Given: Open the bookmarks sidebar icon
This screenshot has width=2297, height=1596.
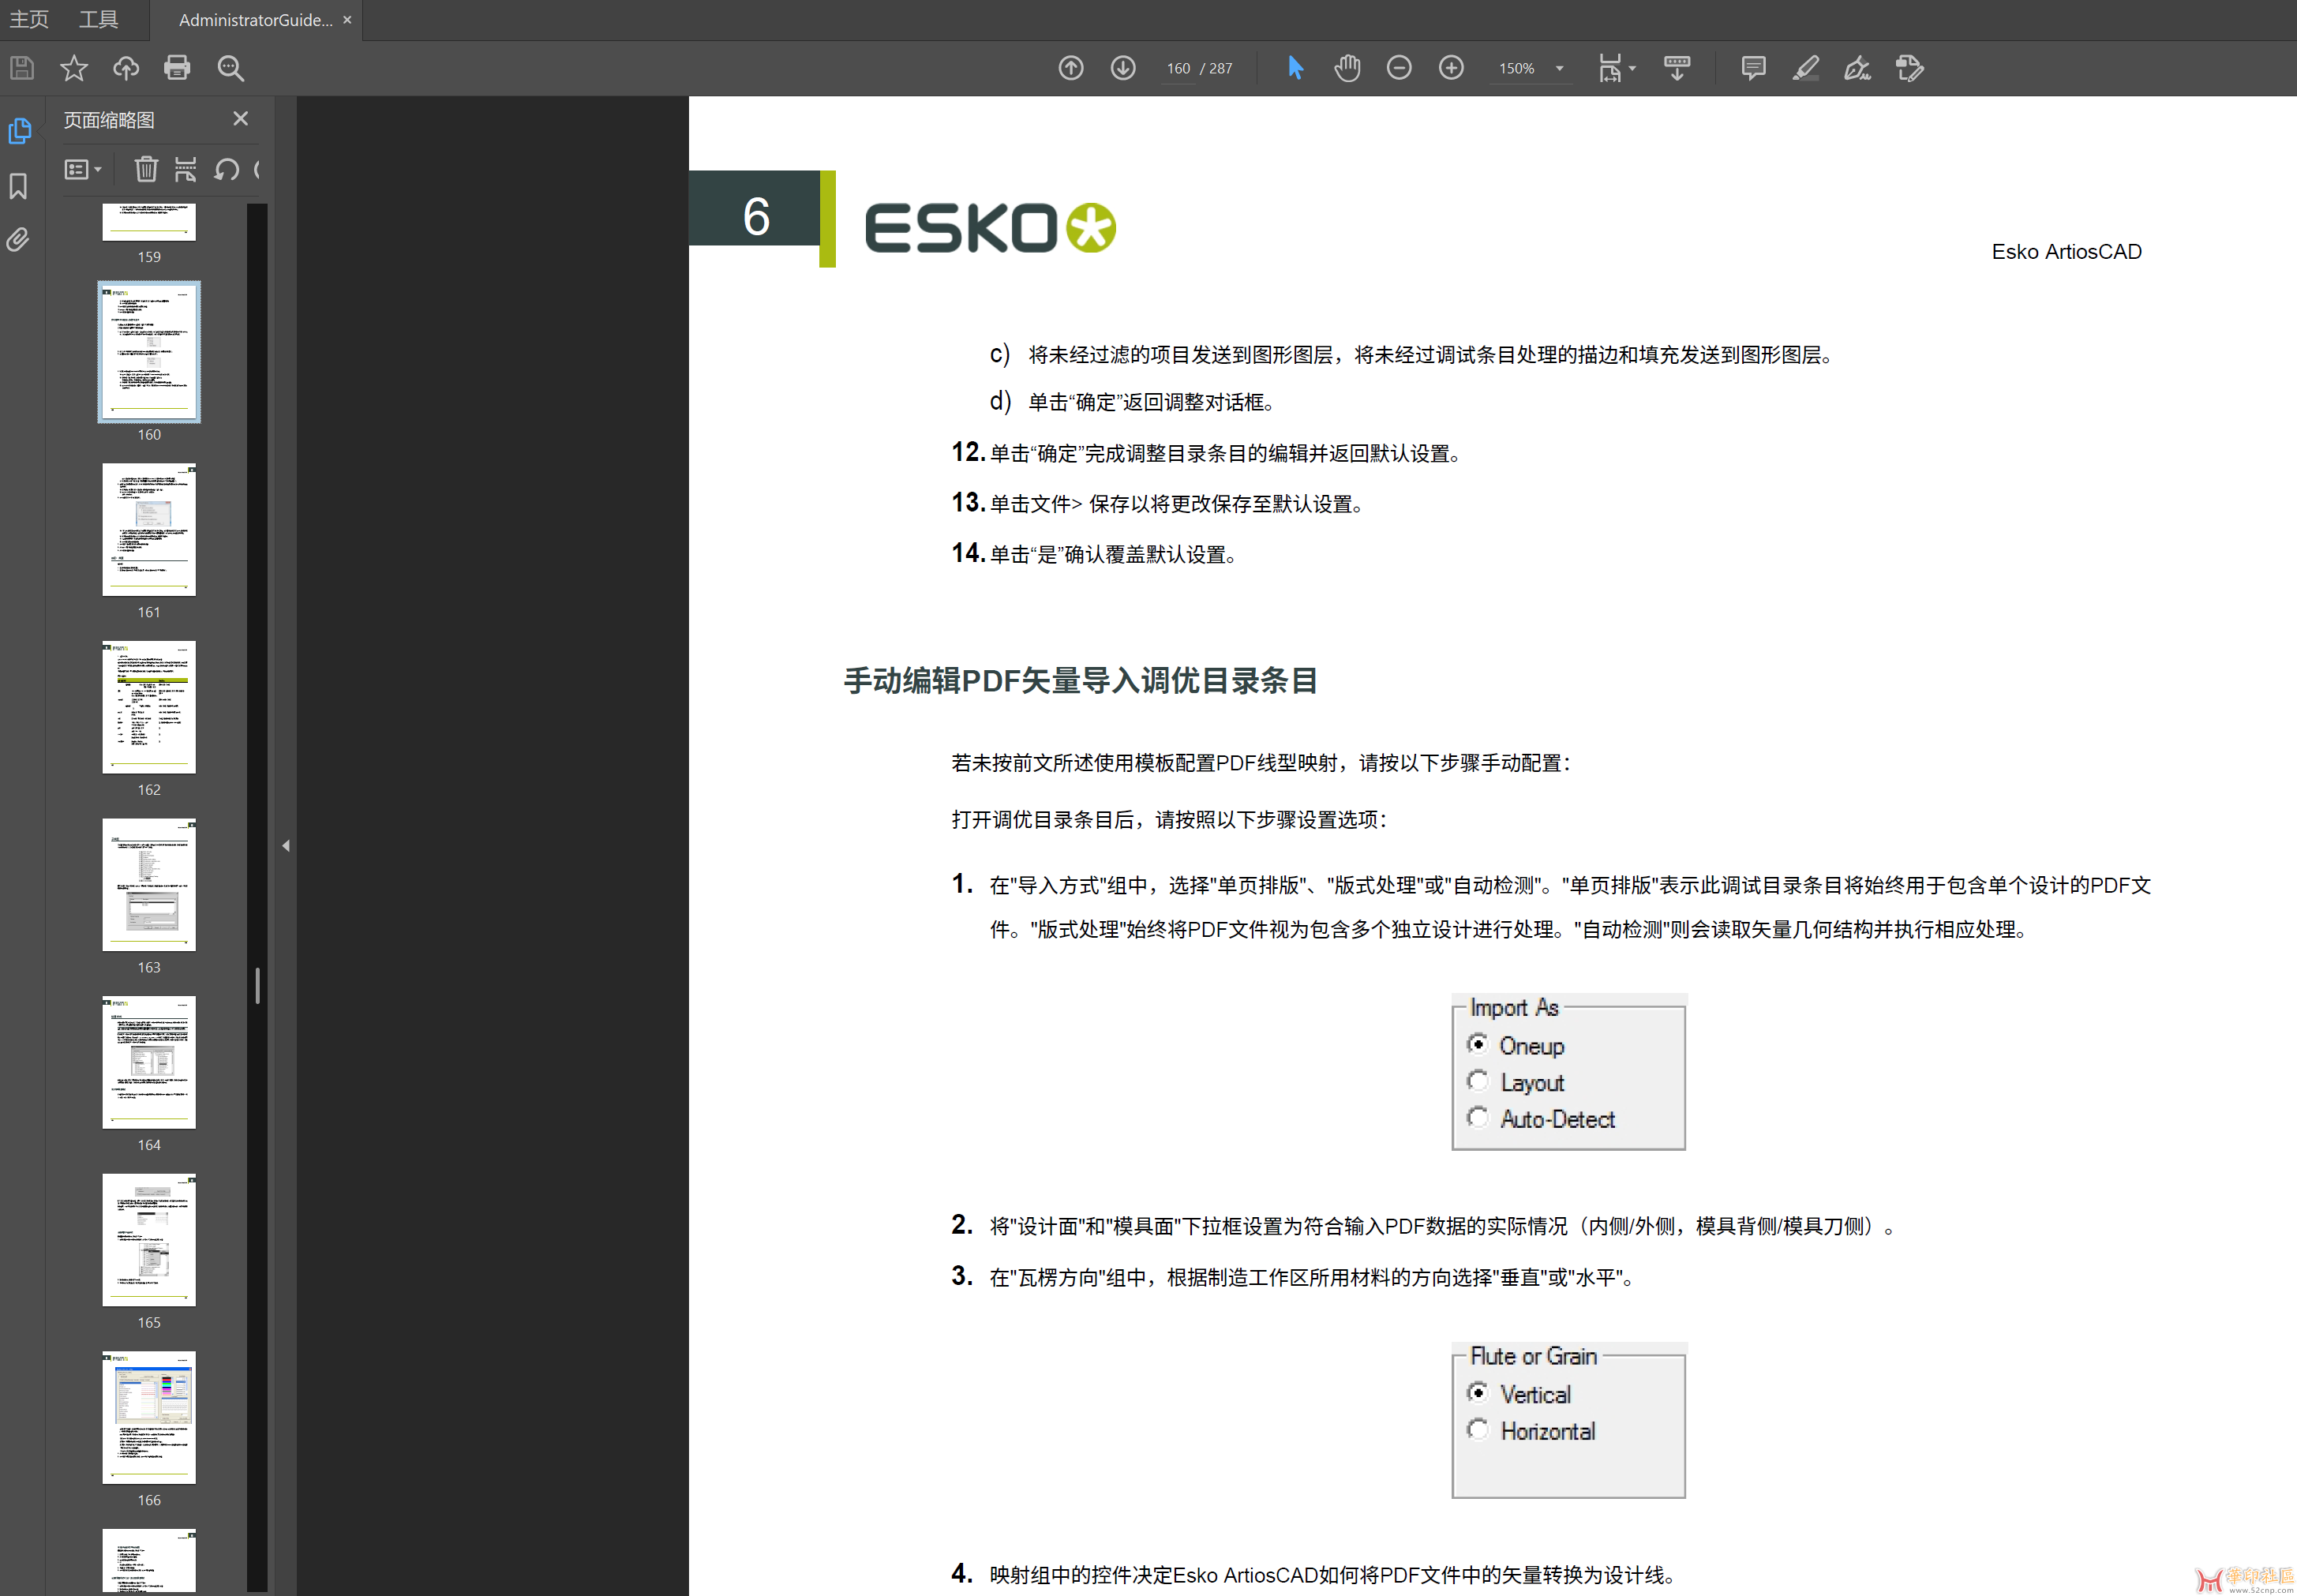Looking at the screenshot, I should click(19, 186).
